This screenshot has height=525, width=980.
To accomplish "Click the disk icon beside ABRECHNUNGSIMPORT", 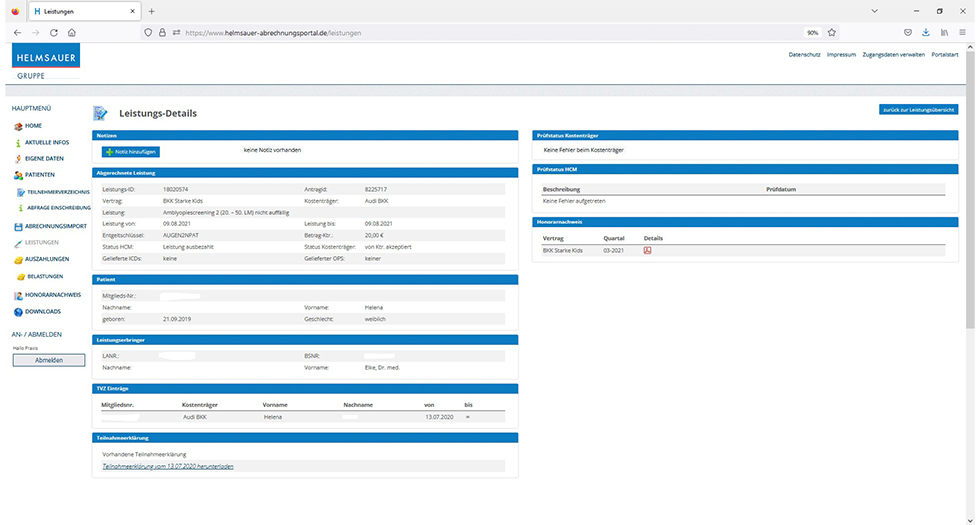I will [x=18, y=227].
